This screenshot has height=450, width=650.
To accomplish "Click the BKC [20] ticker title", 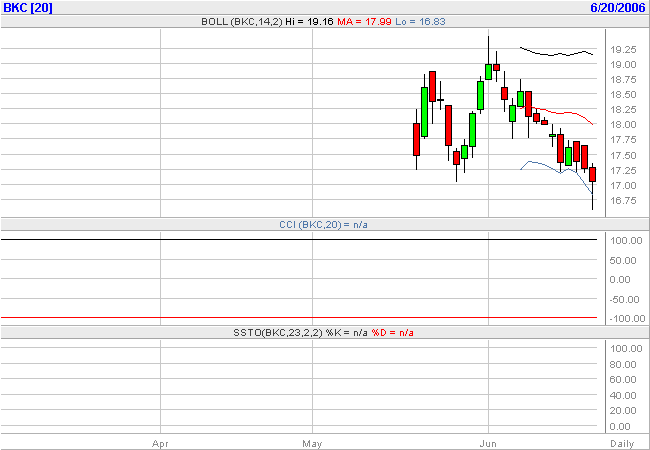I will pos(28,7).
